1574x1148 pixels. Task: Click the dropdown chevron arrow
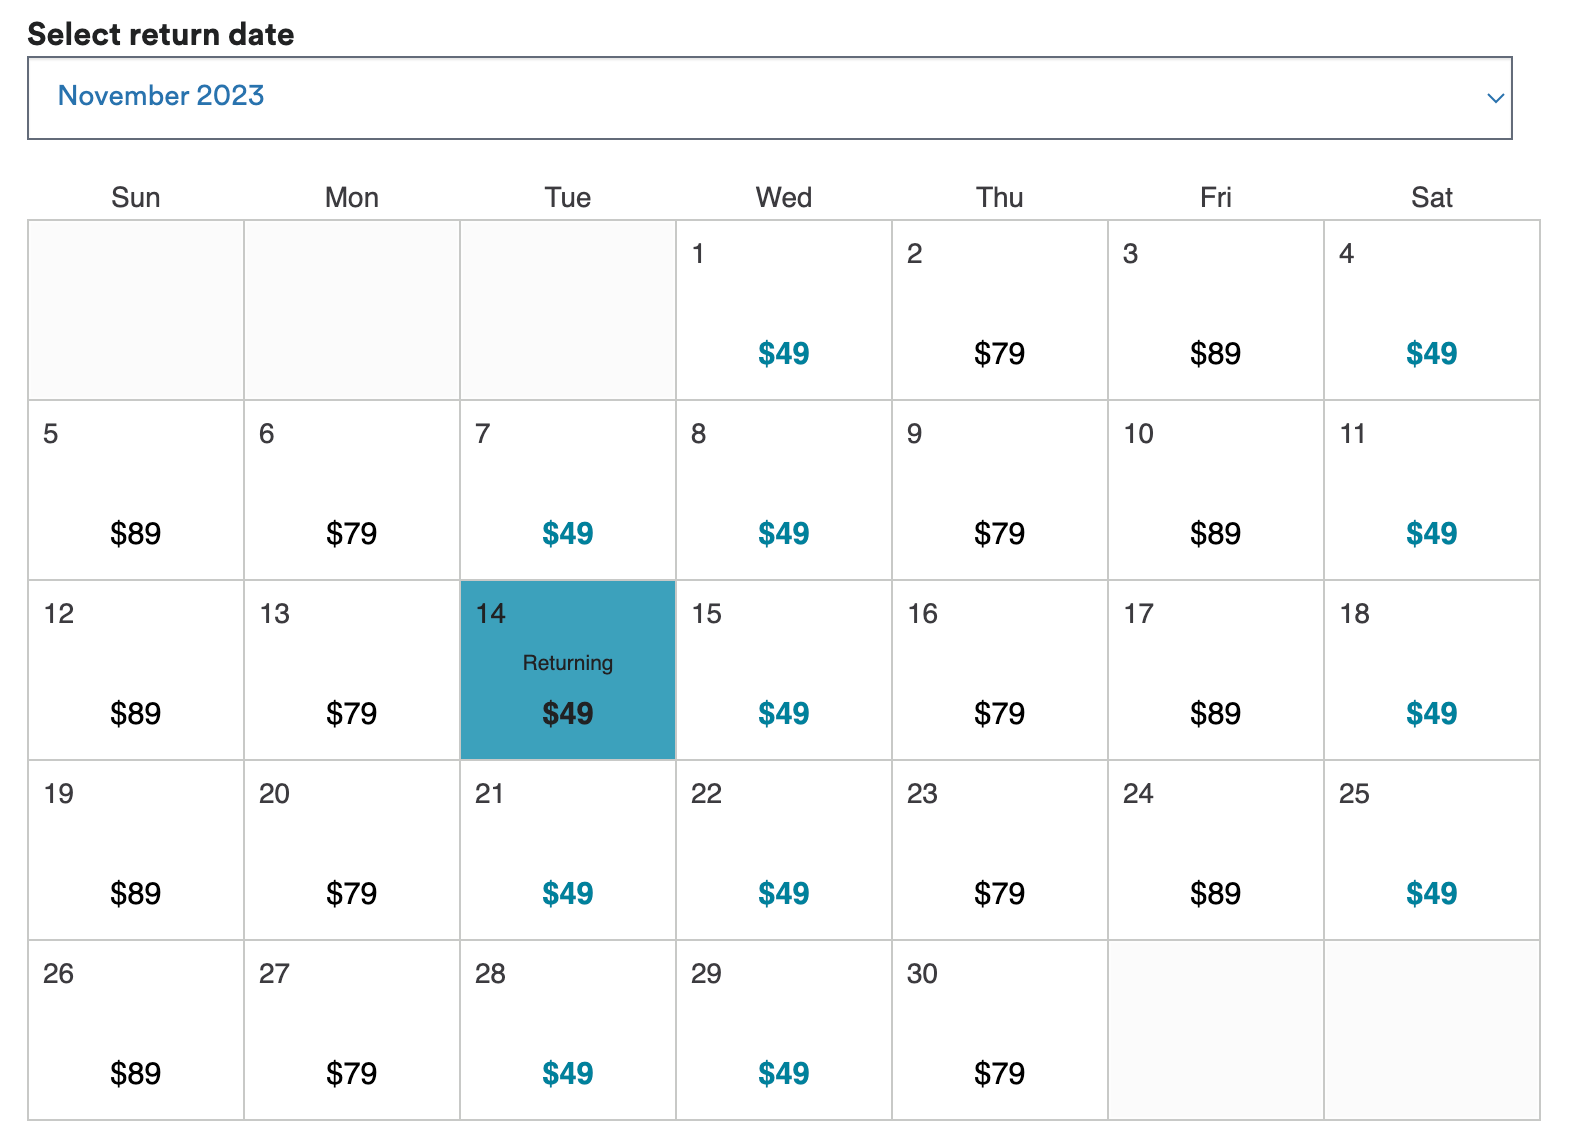tap(1495, 98)
